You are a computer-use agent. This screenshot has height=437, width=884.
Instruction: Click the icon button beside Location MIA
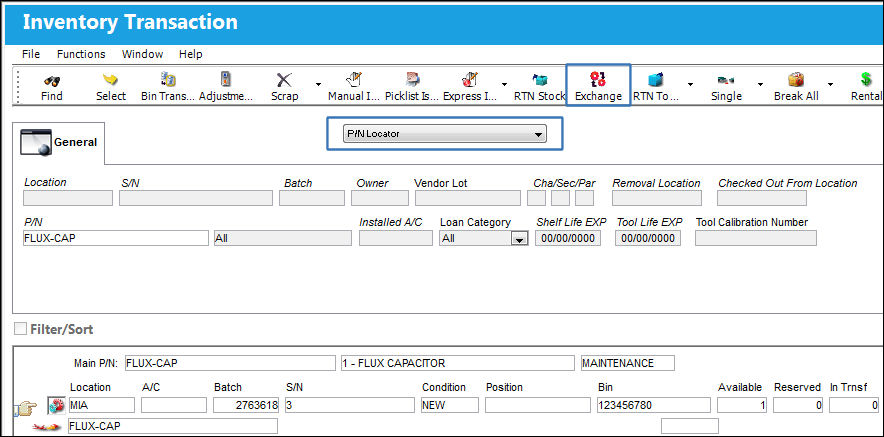point(55,405)
